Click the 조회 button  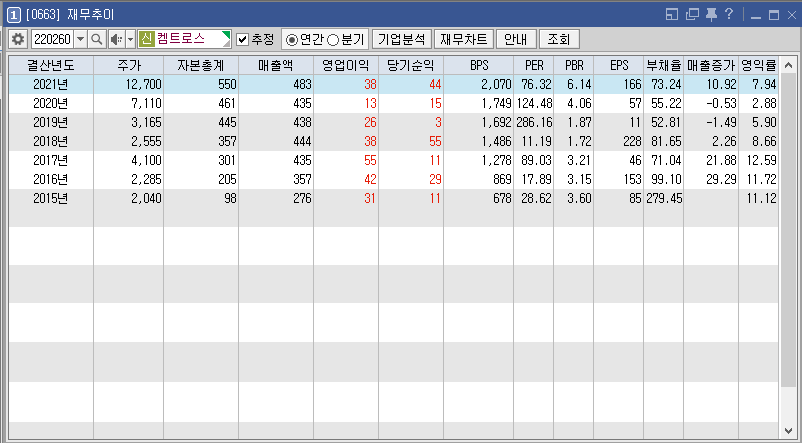[x=559, y=39]
